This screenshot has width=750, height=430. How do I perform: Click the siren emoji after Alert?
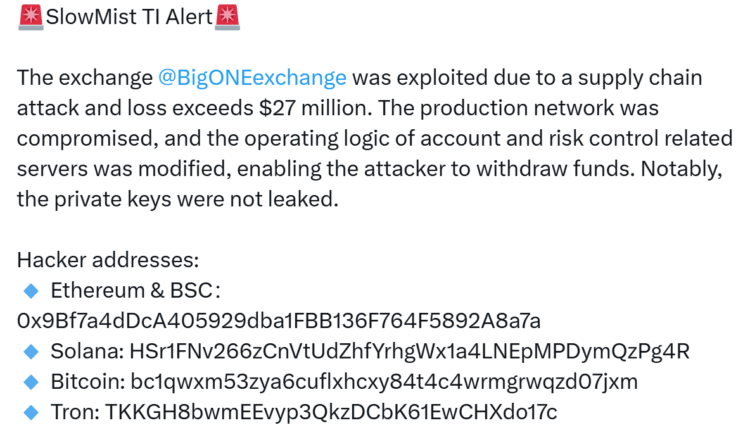(x=227, y=16)
